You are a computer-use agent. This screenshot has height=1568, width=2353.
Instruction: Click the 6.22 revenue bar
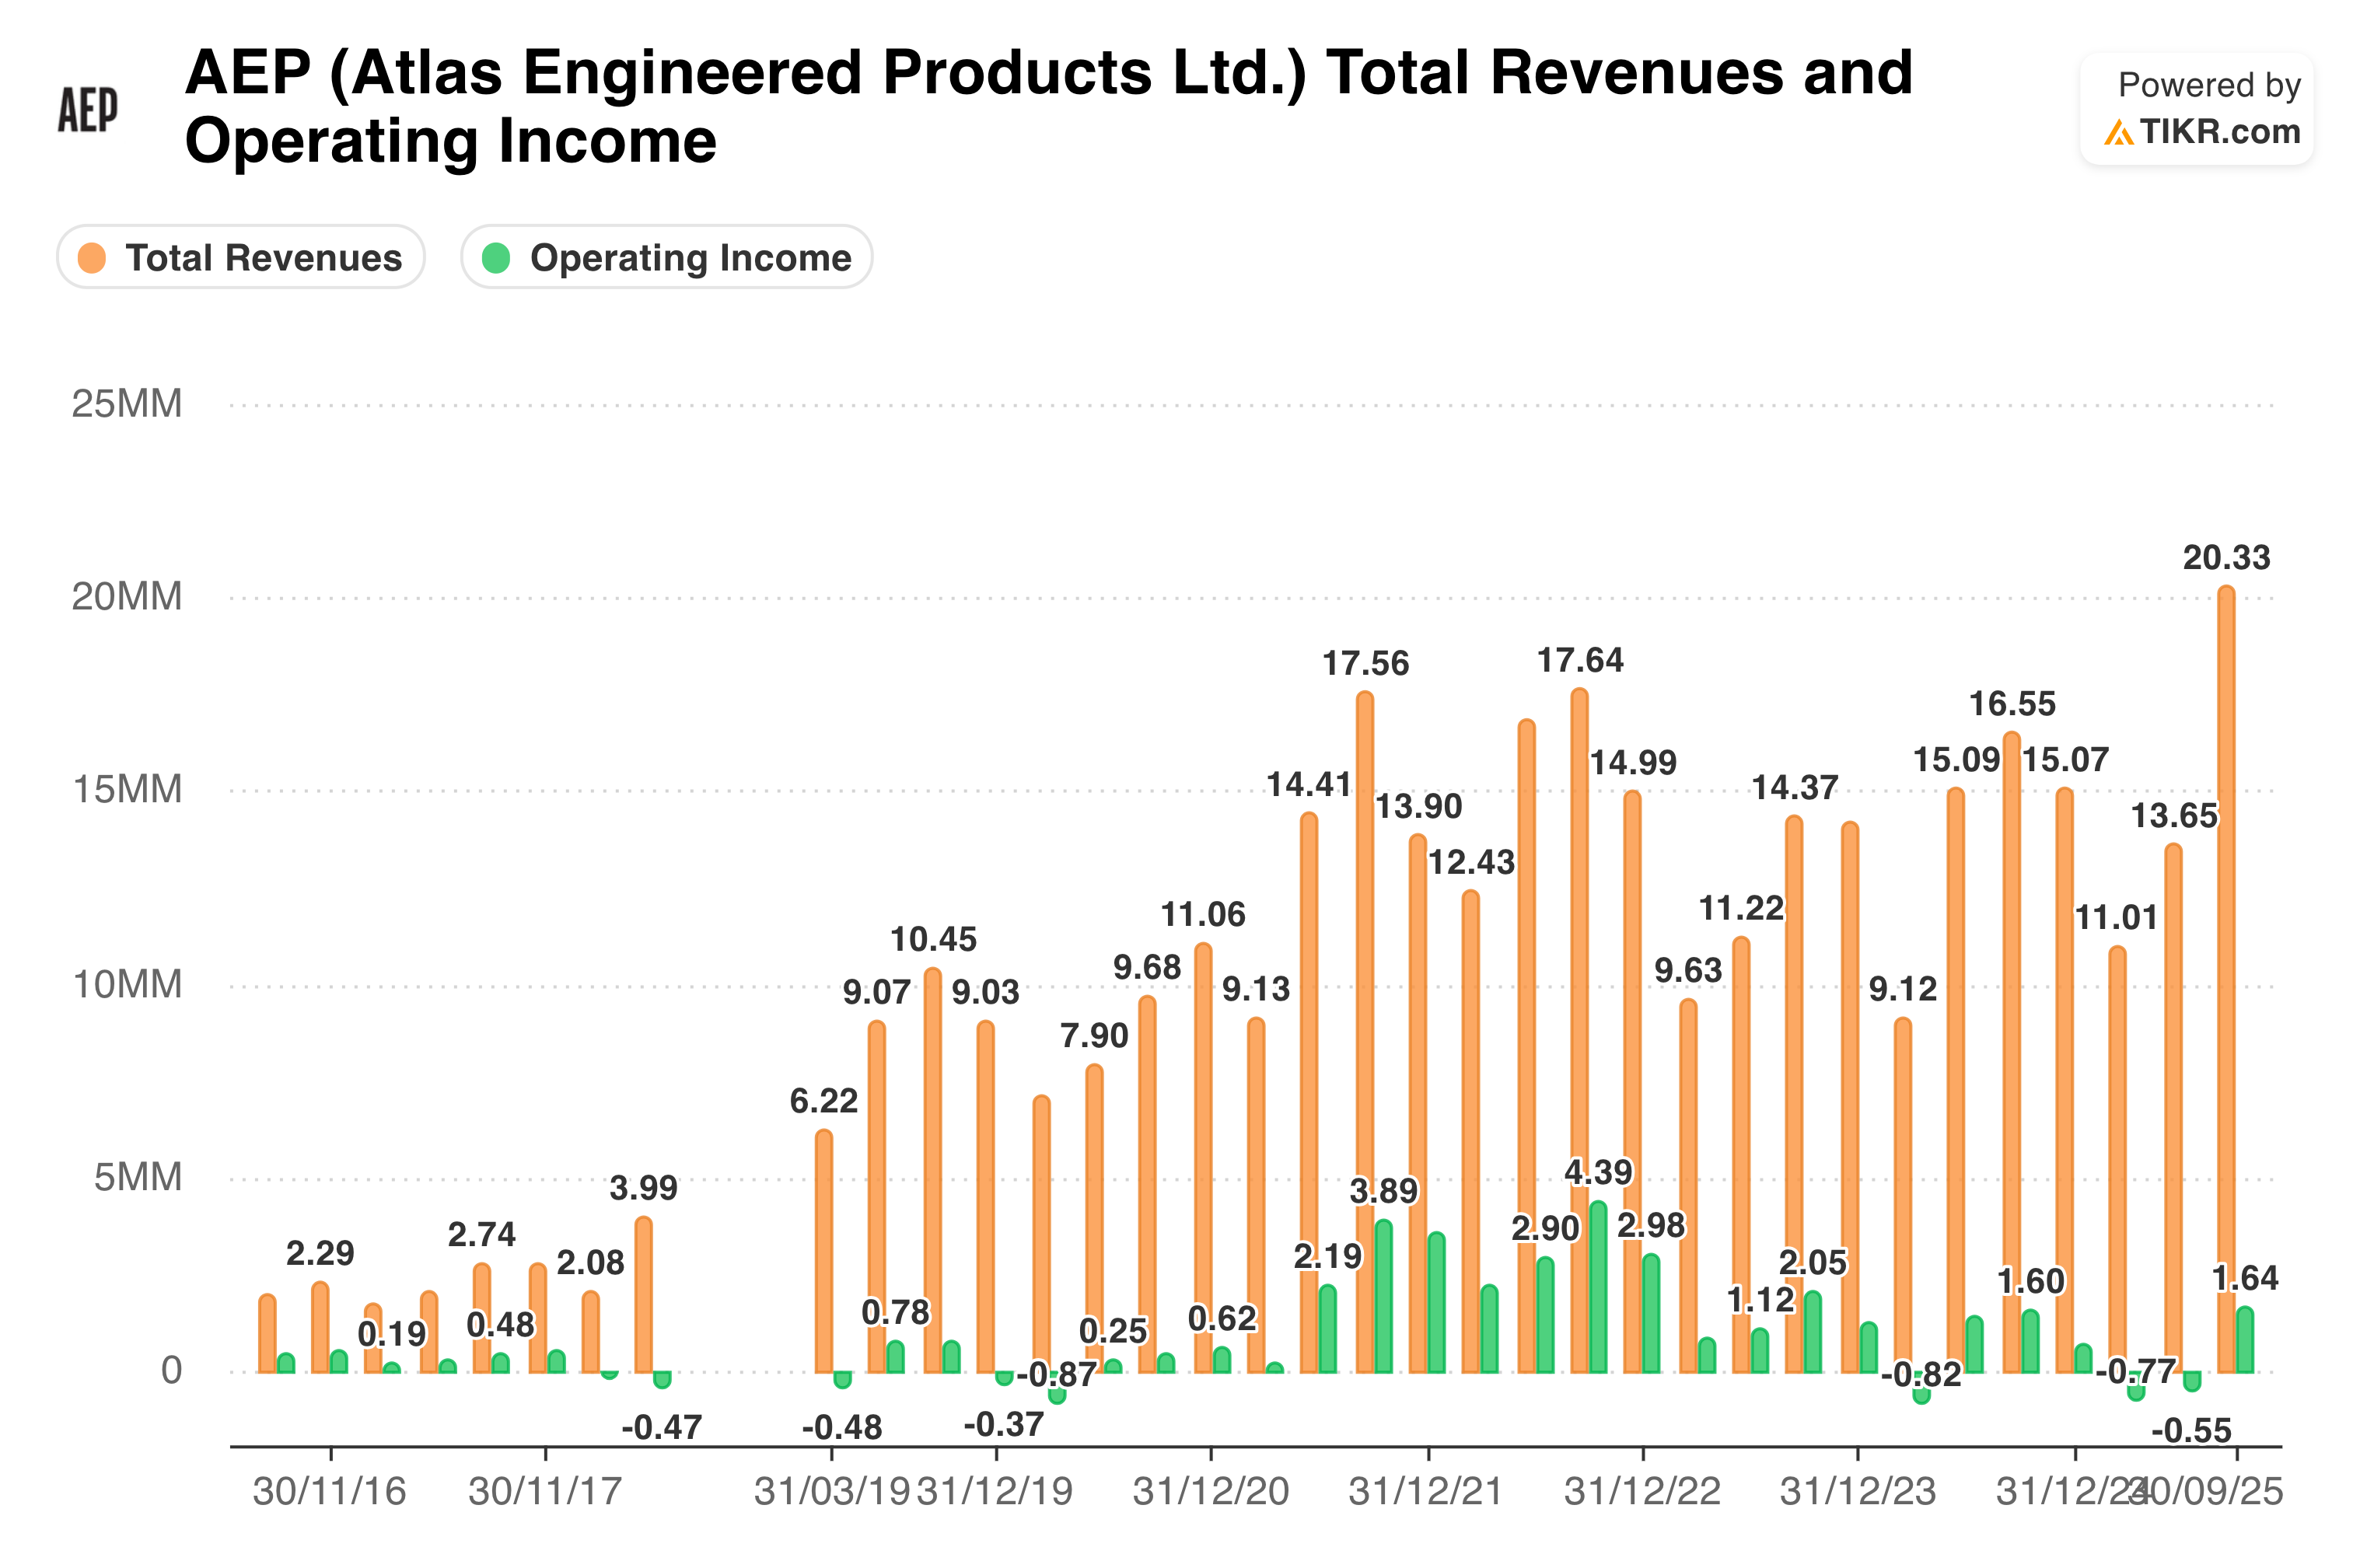(823, 1250)
